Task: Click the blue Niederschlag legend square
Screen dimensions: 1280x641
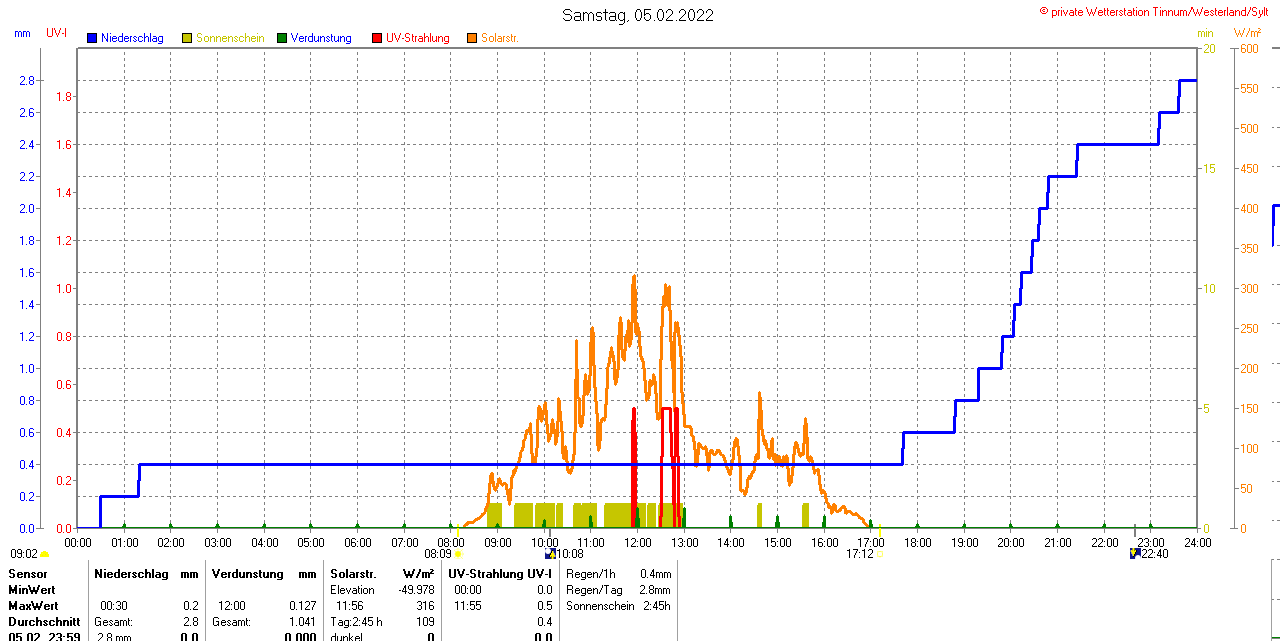Action: (92, 38)
